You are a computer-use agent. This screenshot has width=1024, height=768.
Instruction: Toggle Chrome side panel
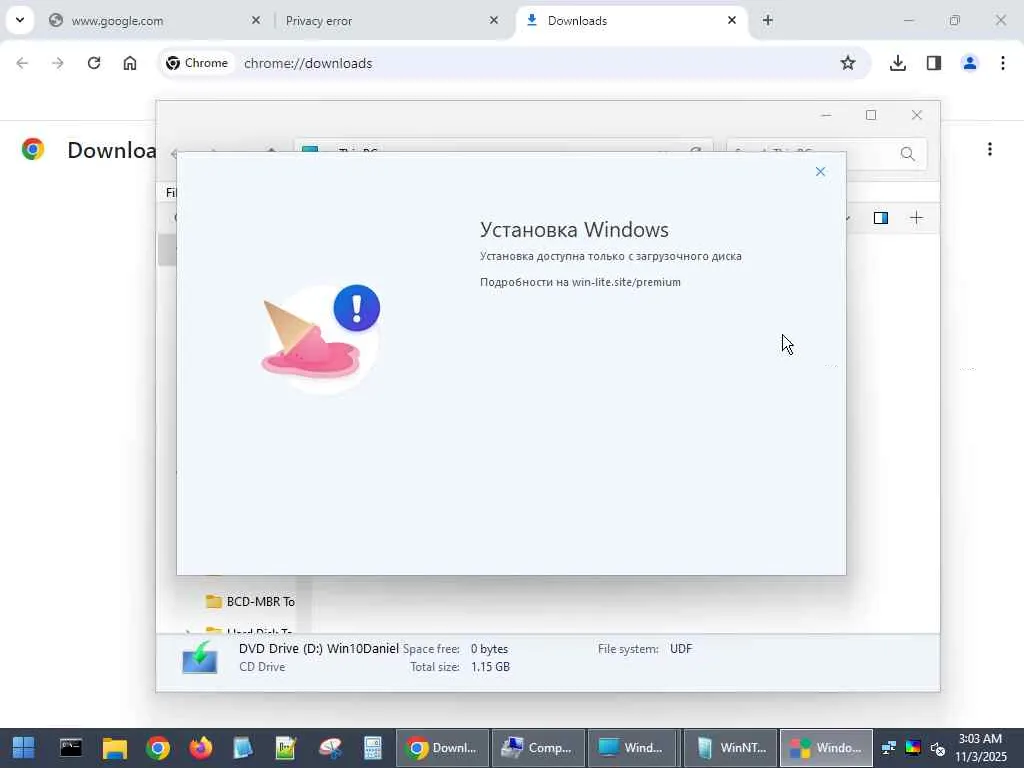click(934, 63)
